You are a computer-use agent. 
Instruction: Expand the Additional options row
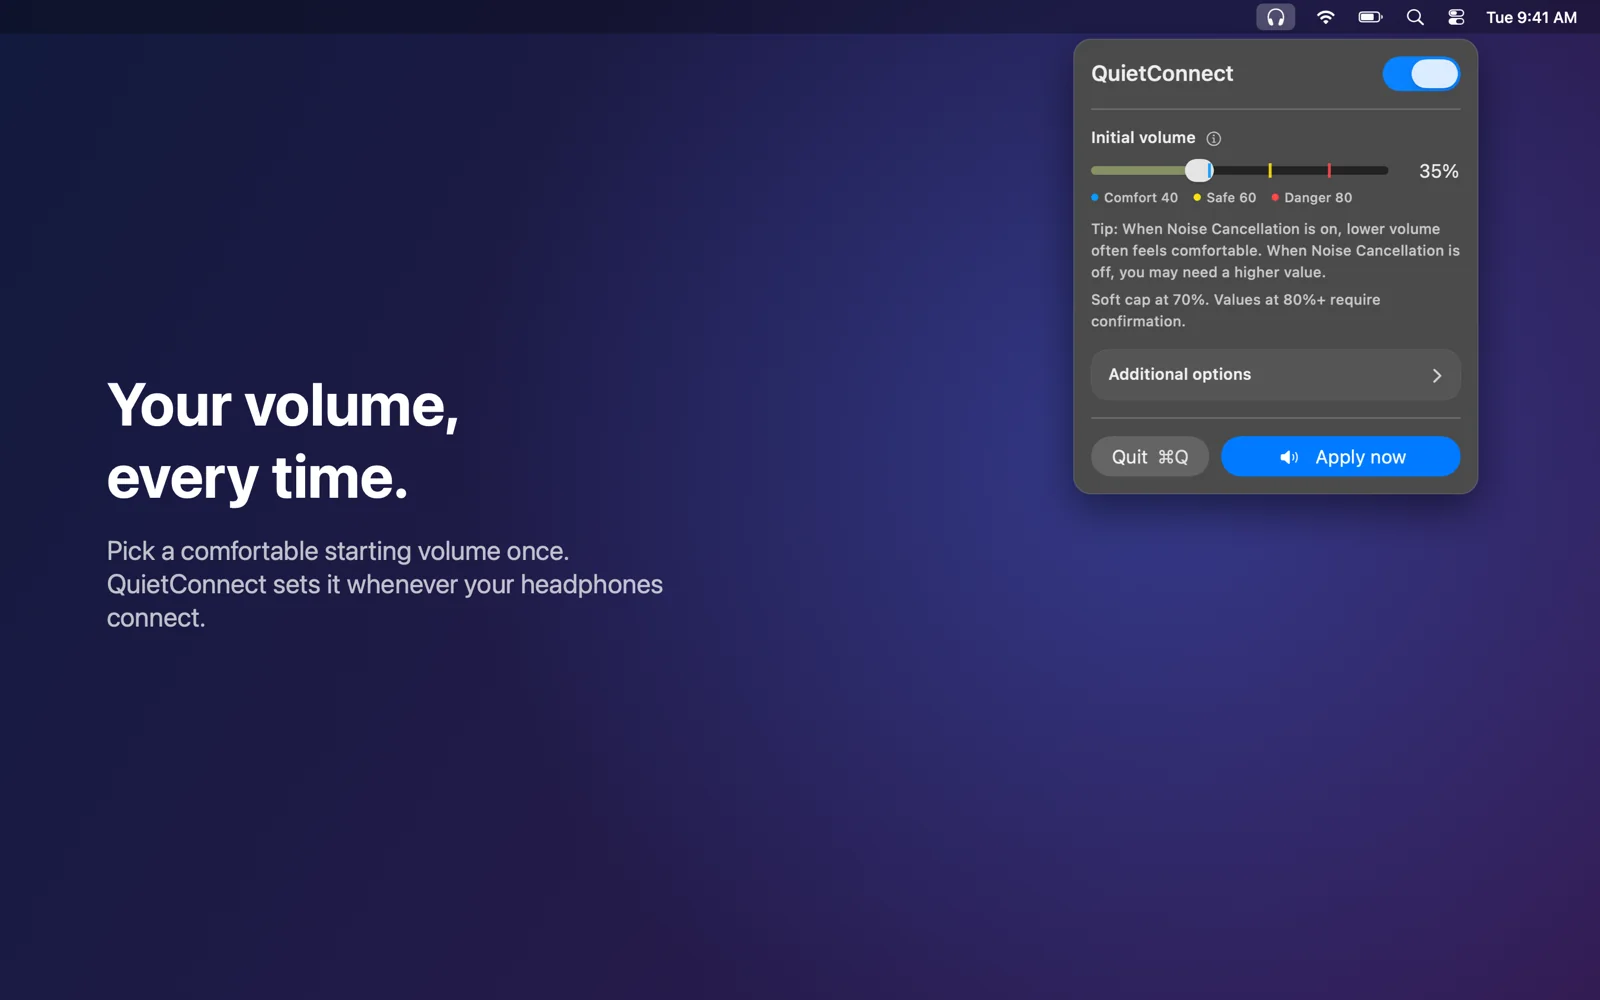pyautogui.click(x=1275, y=375)
